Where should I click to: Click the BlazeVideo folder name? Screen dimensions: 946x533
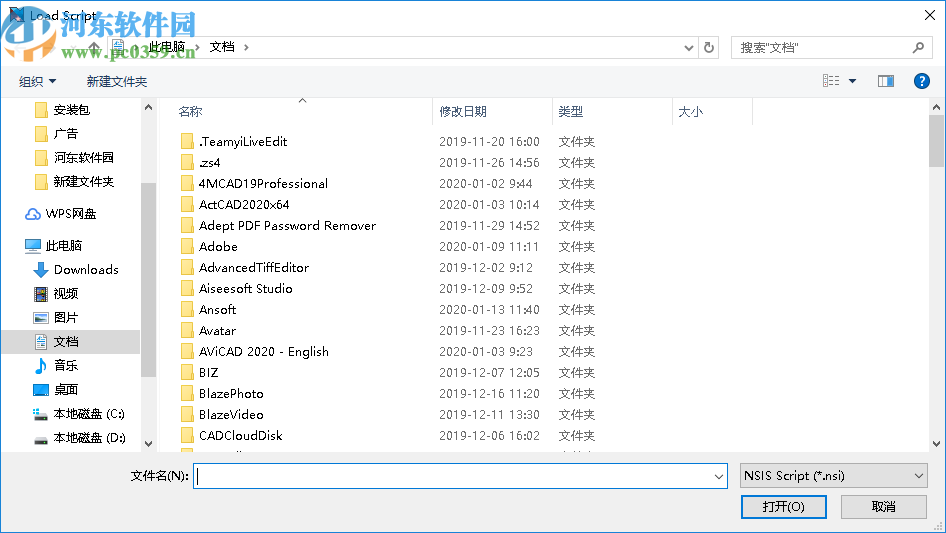tap(231, 415)
